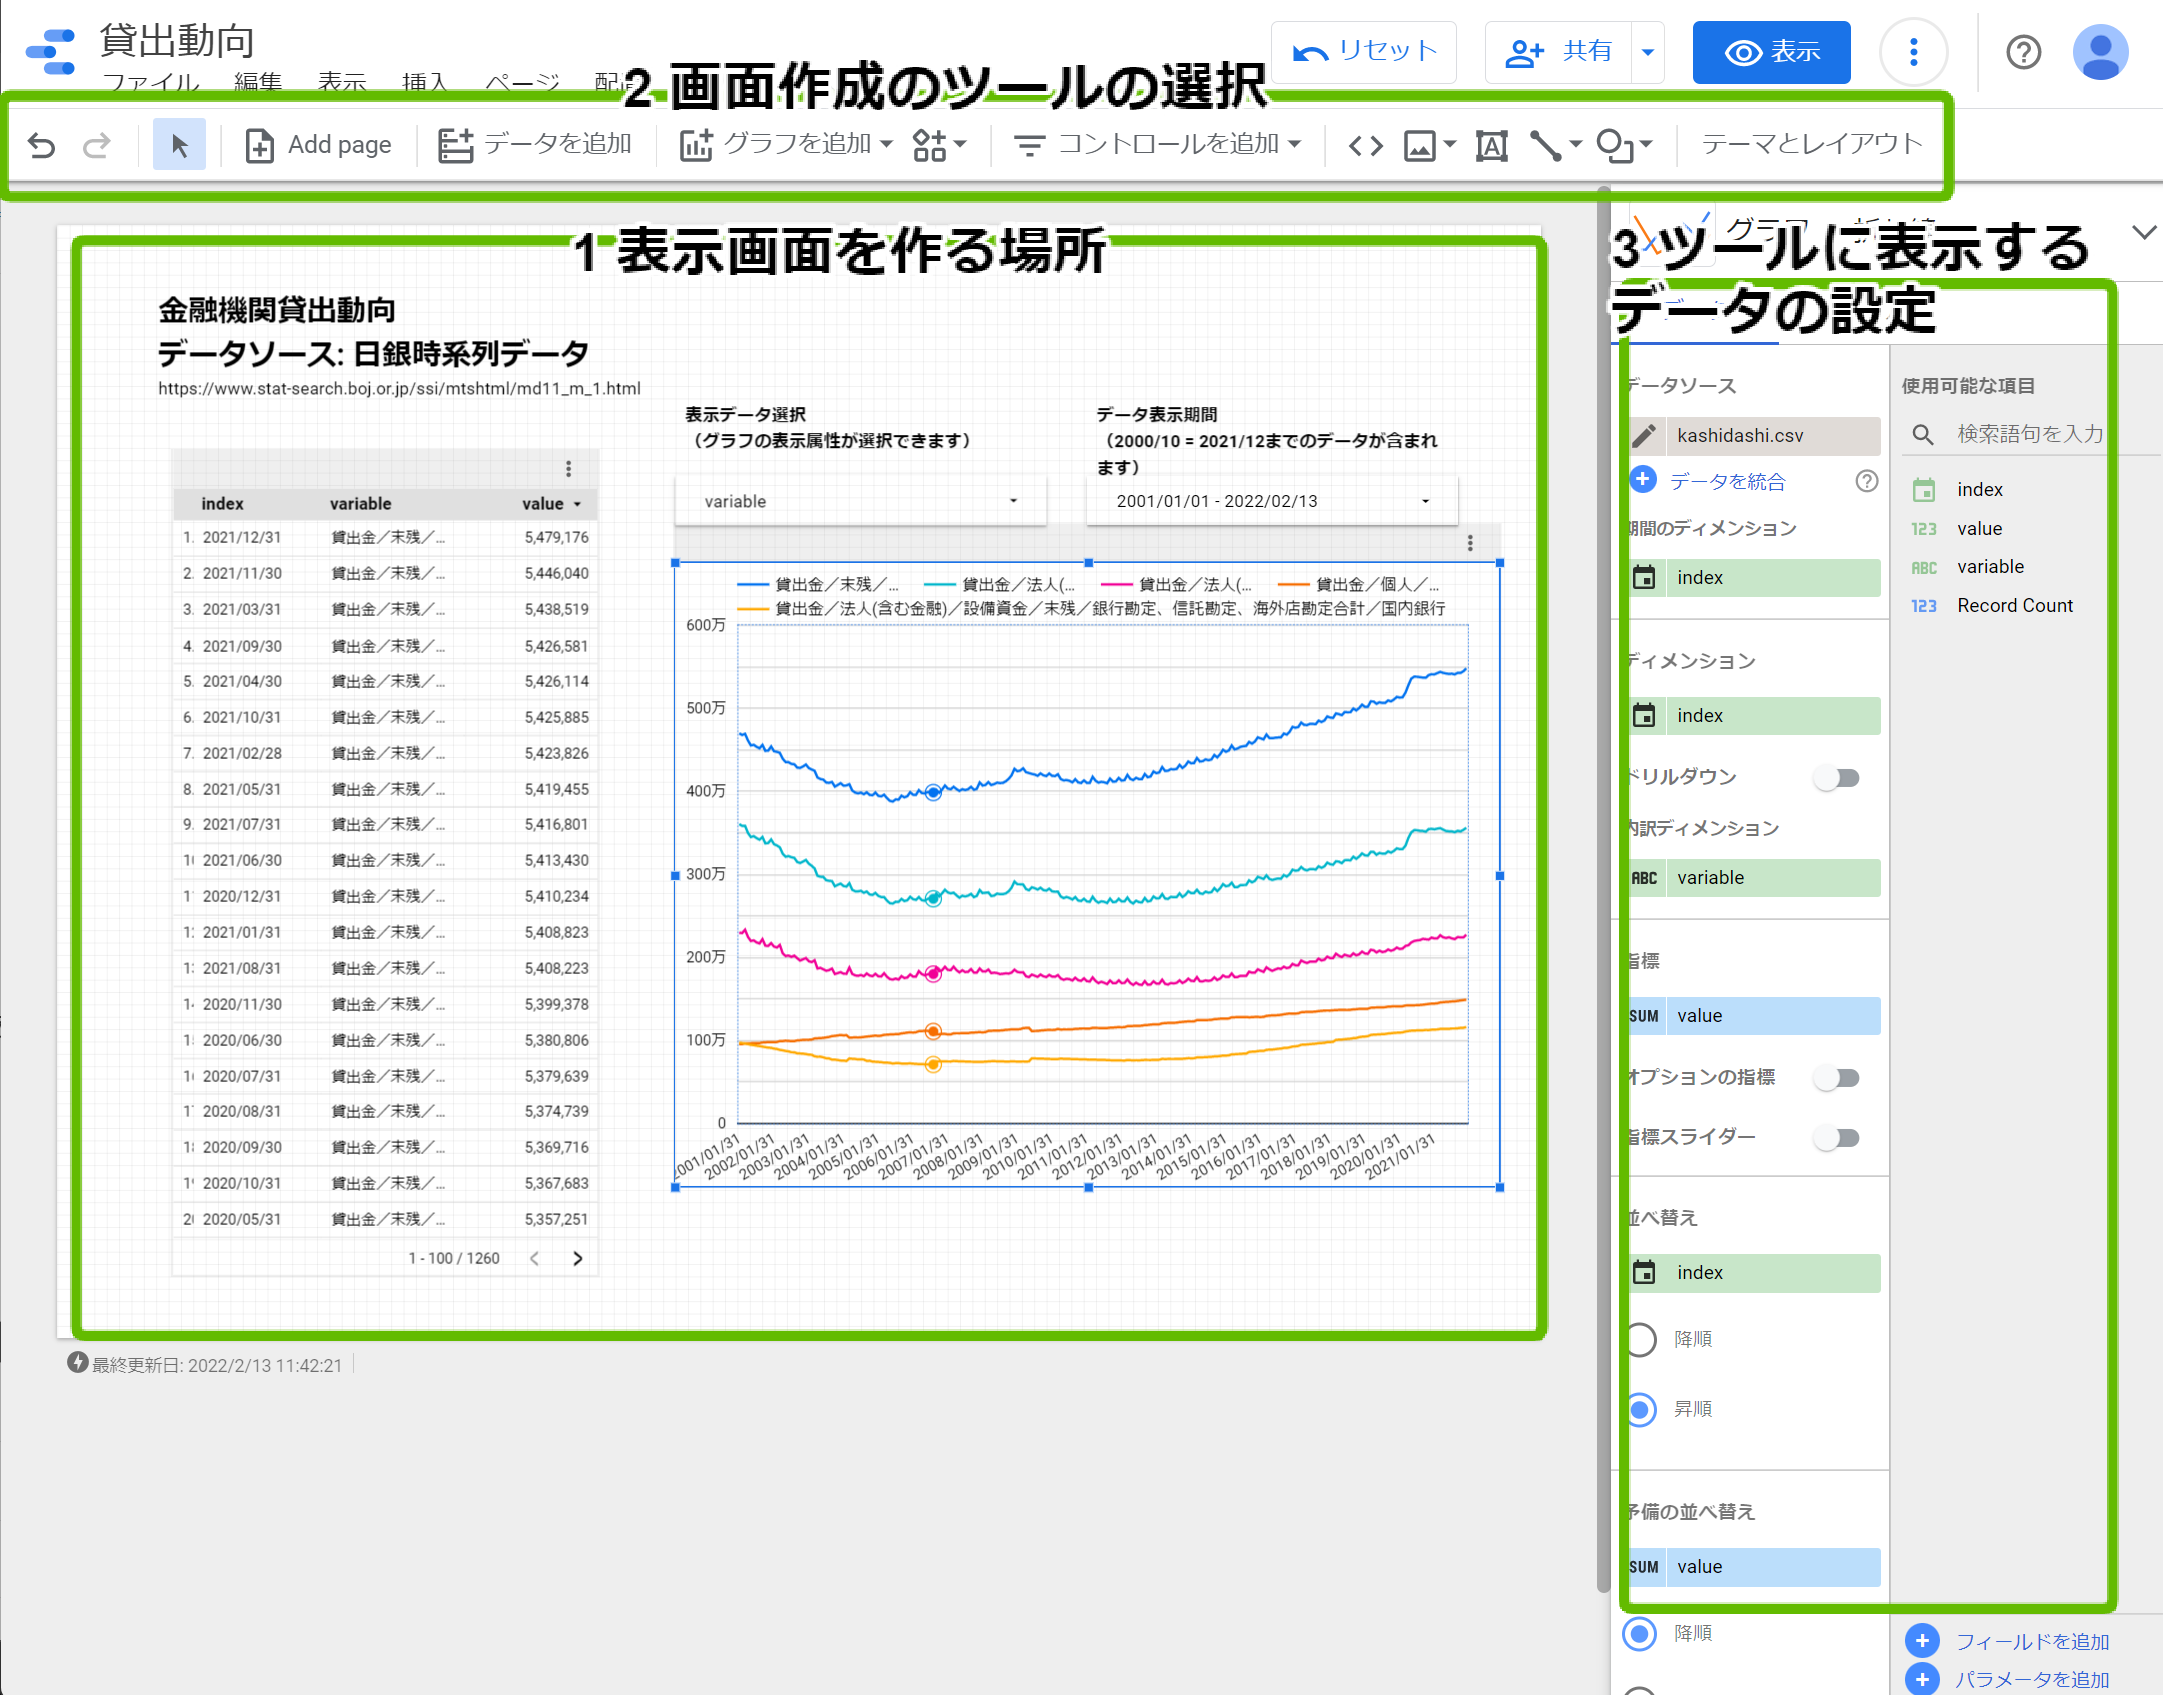Collapse the properties panel chevron

2143,233
